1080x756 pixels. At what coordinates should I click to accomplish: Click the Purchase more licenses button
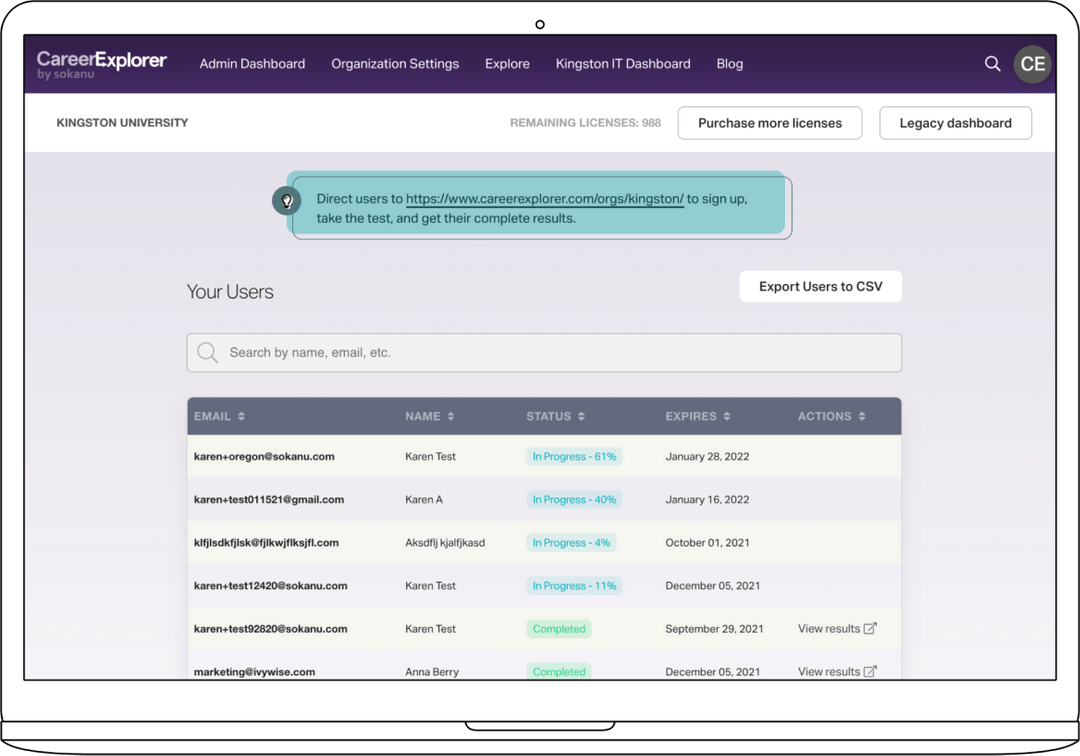coord(770,122)
